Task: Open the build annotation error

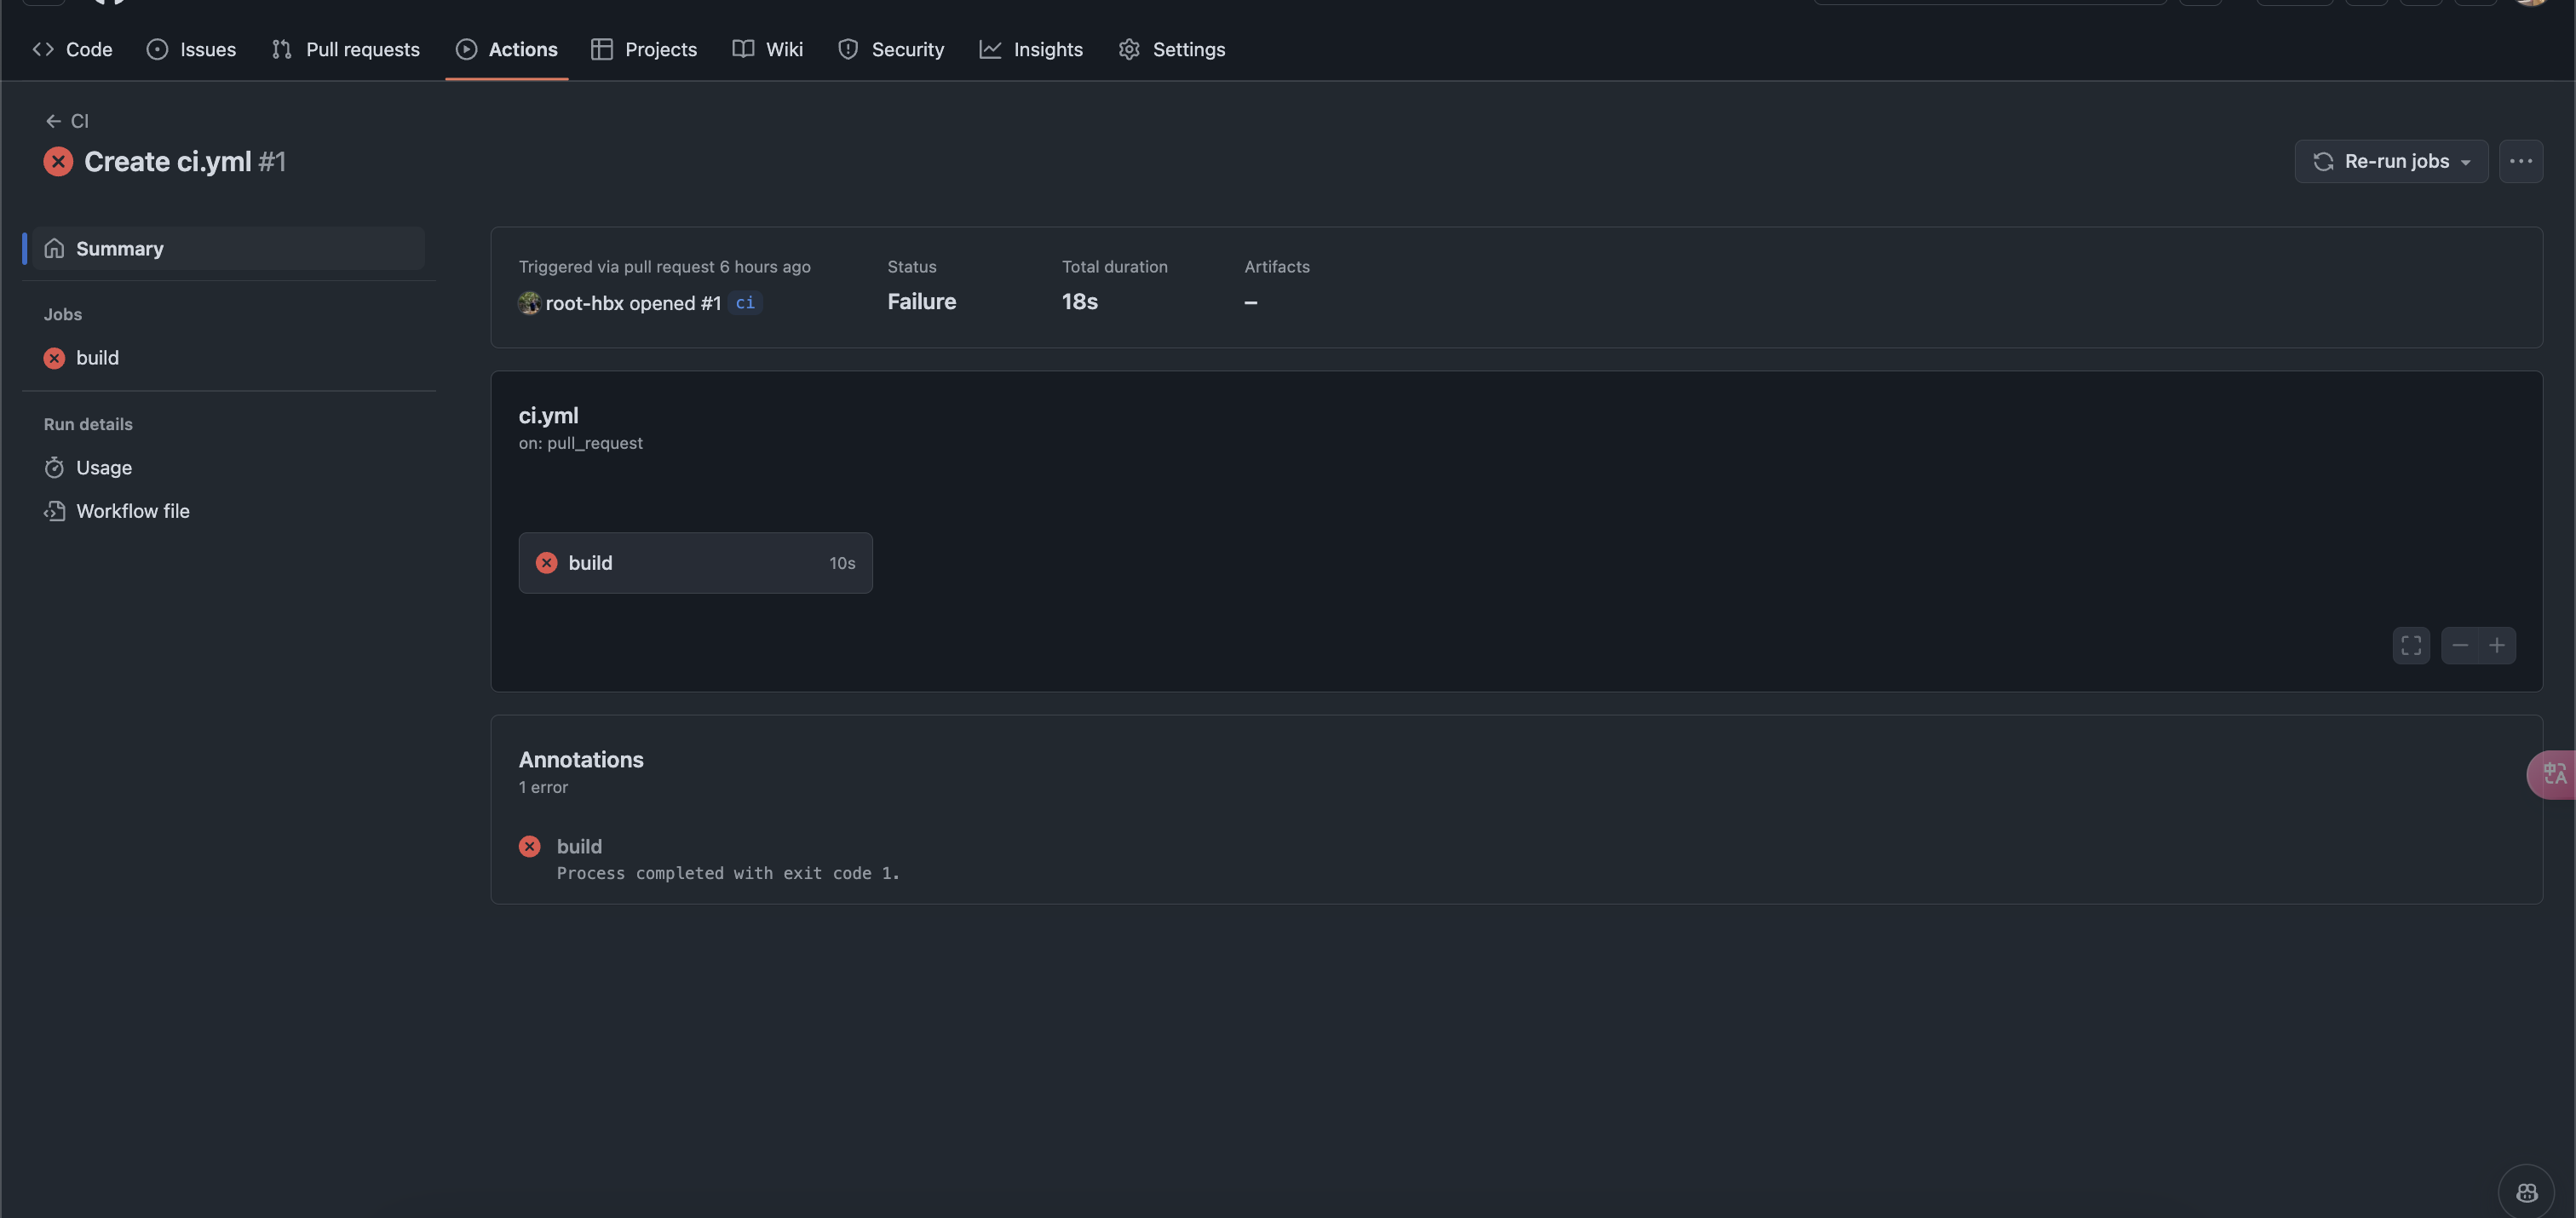Action: pyautogui.click(x=579, y=846)
